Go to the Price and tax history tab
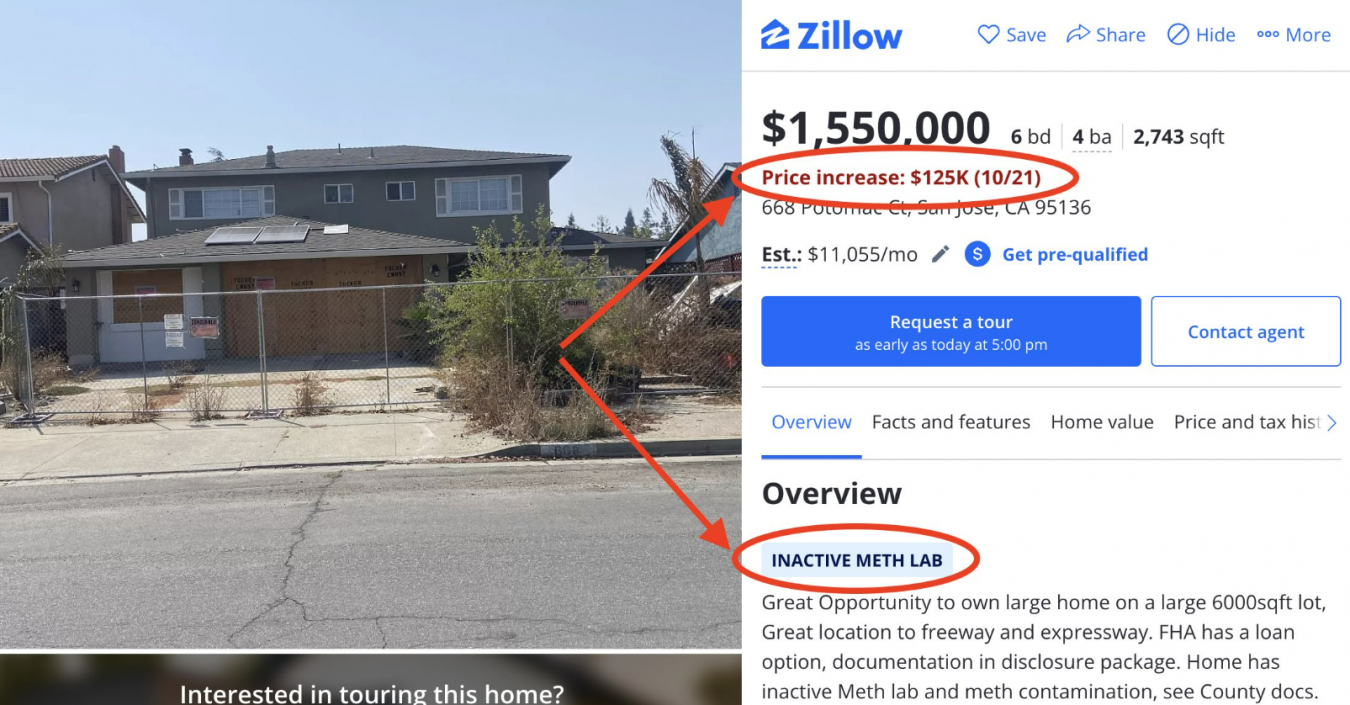This screenshot has height=705, width=1350. 1246,422
